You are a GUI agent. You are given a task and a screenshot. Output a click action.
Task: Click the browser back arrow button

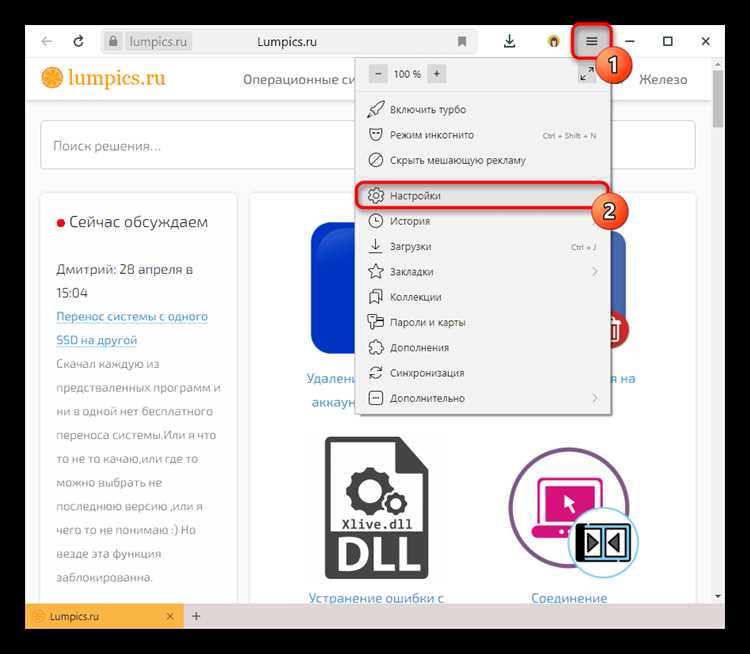[x=46, y=41]
